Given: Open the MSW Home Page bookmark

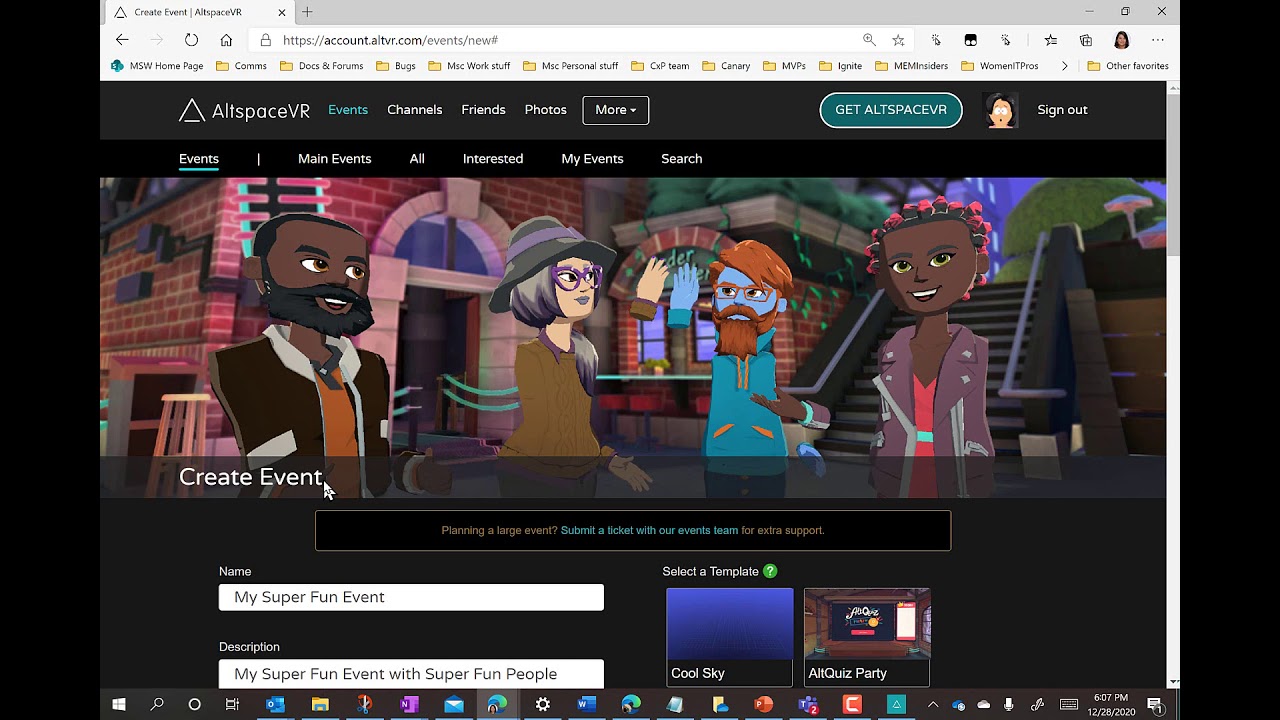Looking at the screenshot, I should pyautogui.click(x=158, y=66).
